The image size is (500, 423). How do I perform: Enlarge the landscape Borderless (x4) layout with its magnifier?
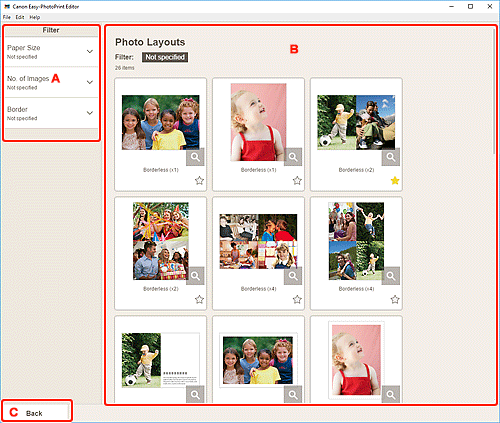pyautogui.click(x=293, y=276)
